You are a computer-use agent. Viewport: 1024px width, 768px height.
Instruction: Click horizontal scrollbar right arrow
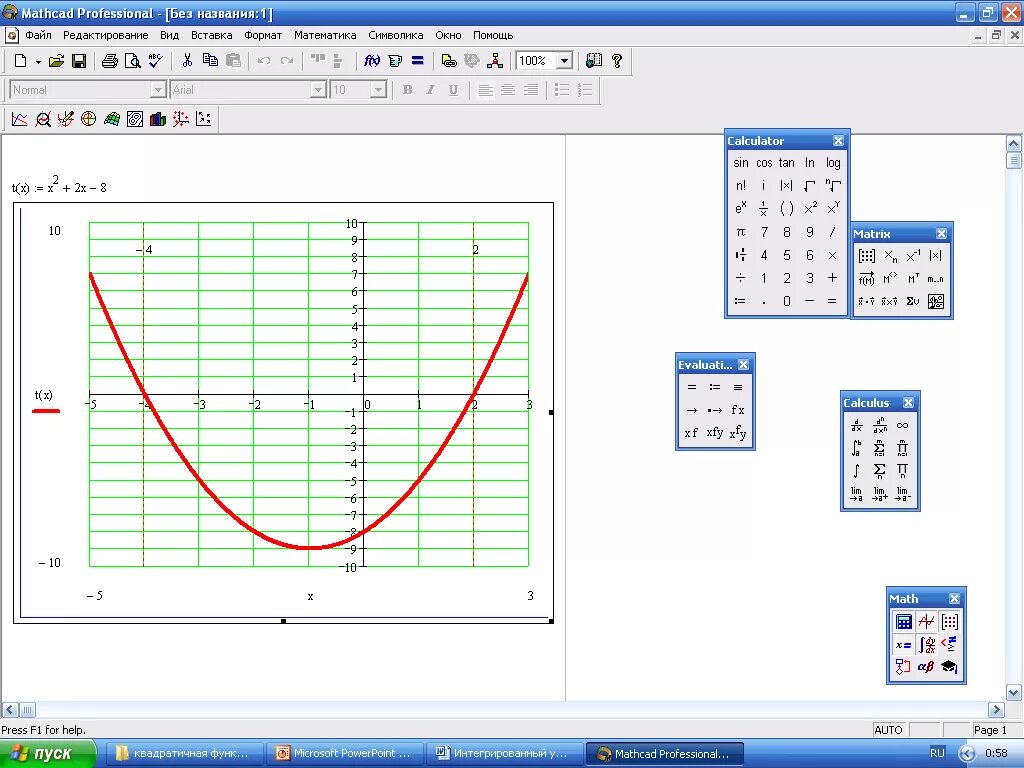(996, 709)
